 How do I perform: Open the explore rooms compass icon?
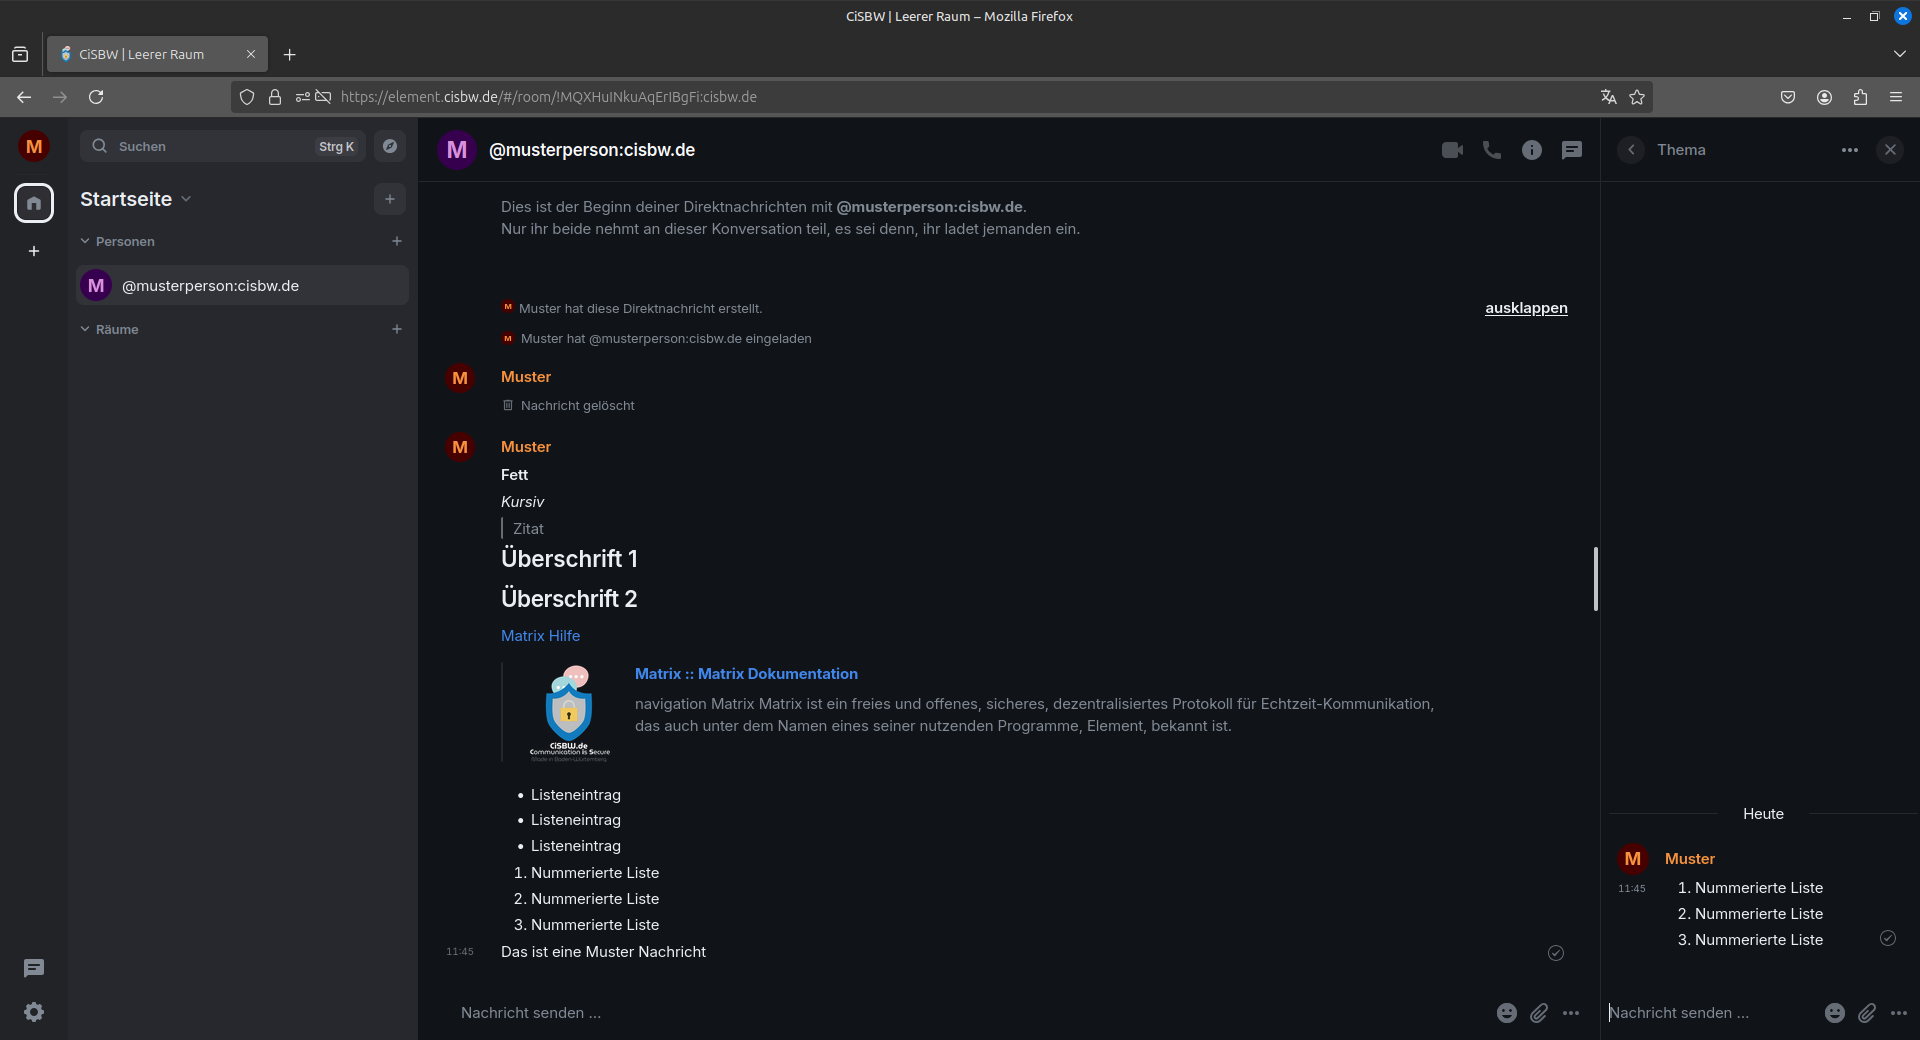[389, 146]
